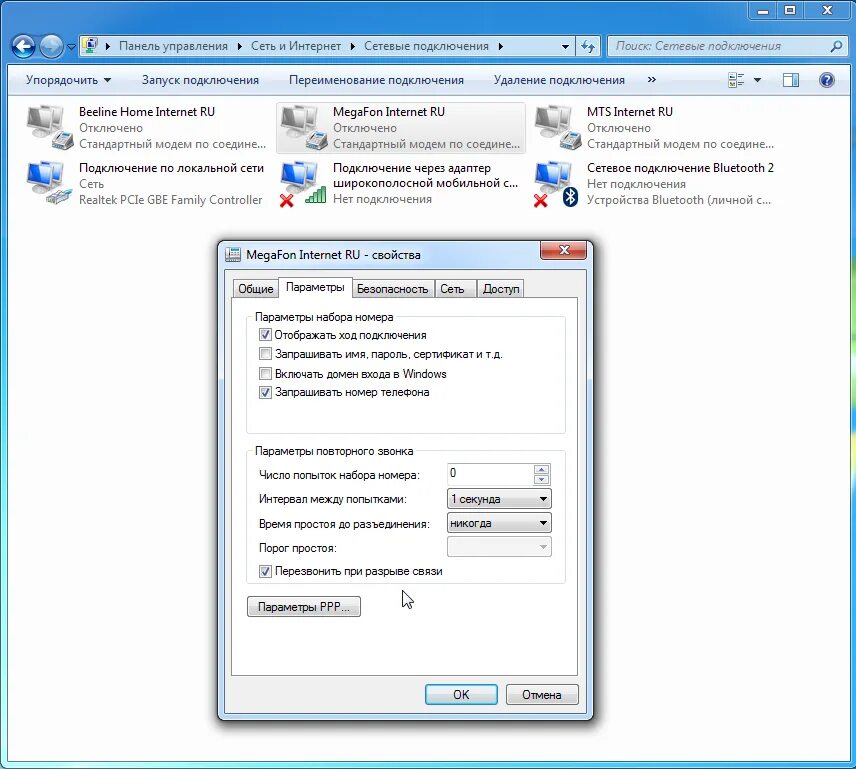Click the refresh button beside address bar
Image resolution: width=856 pixels, height=769 pixels.
pyautogui.click(x=588, y=46)
